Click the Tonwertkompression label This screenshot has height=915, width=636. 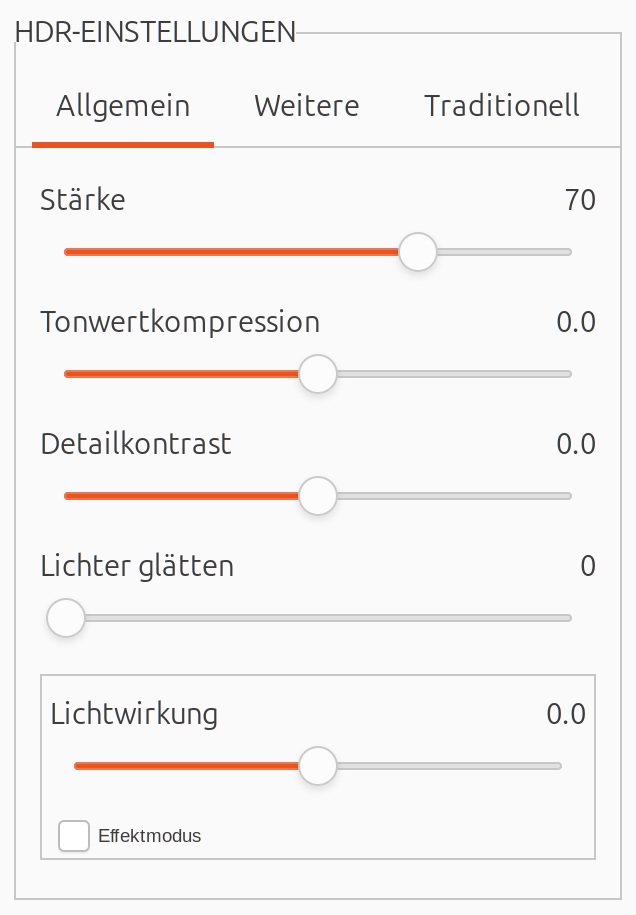point(180,322)
